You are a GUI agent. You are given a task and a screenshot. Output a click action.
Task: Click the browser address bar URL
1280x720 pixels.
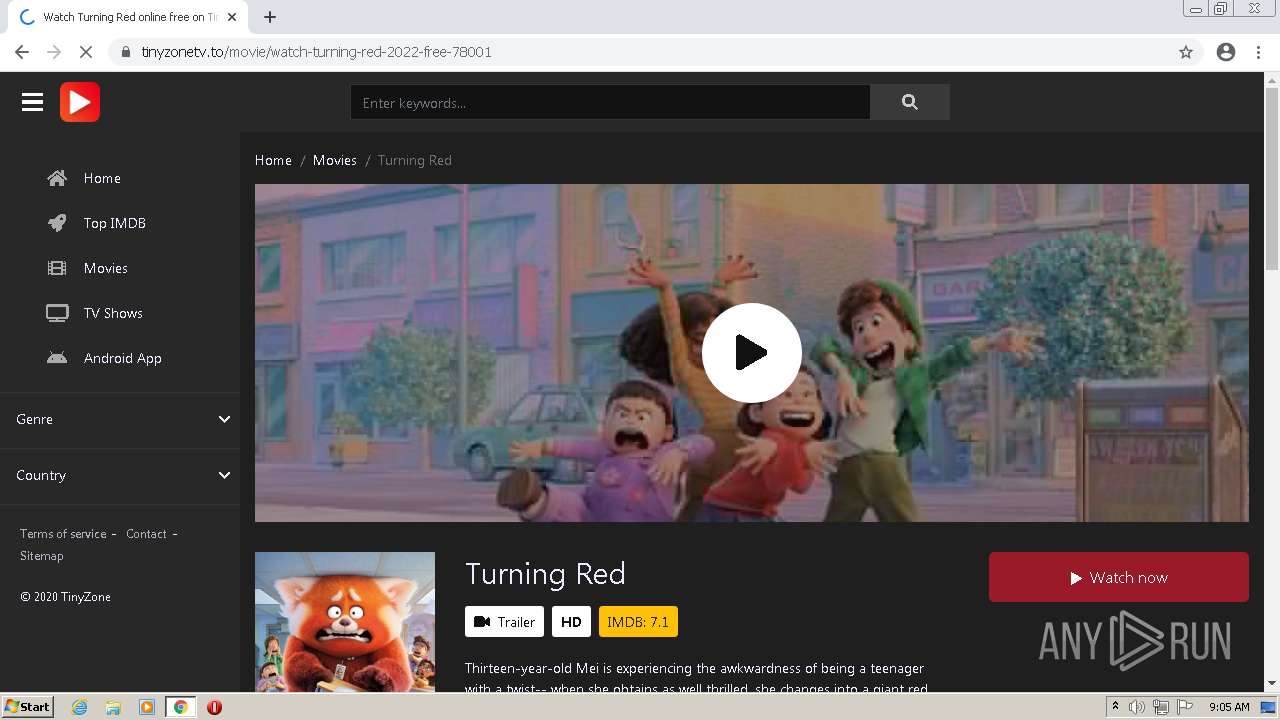tap(316, 52)
